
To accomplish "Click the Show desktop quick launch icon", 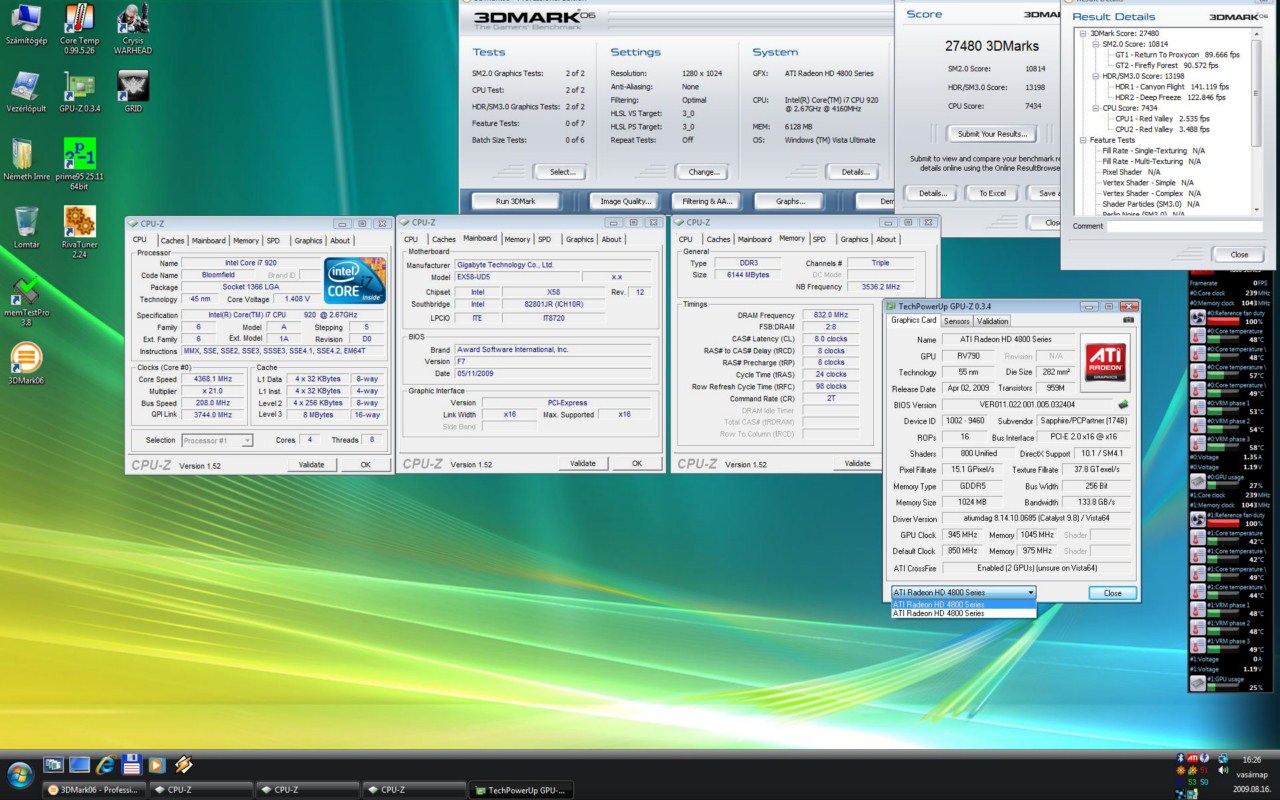I will pyautogui.click(x=79, y=766).
